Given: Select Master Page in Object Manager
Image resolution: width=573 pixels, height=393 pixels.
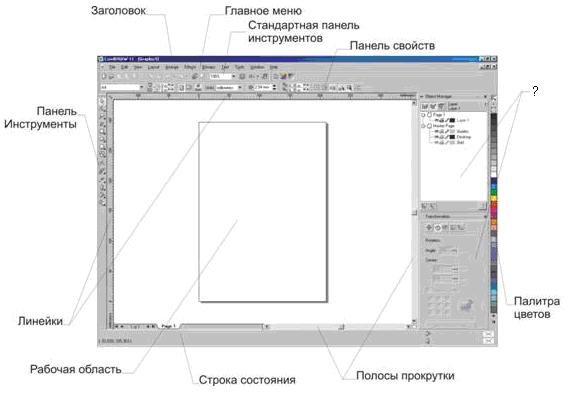Looking at the screenshot, I should tap(443, 126).
